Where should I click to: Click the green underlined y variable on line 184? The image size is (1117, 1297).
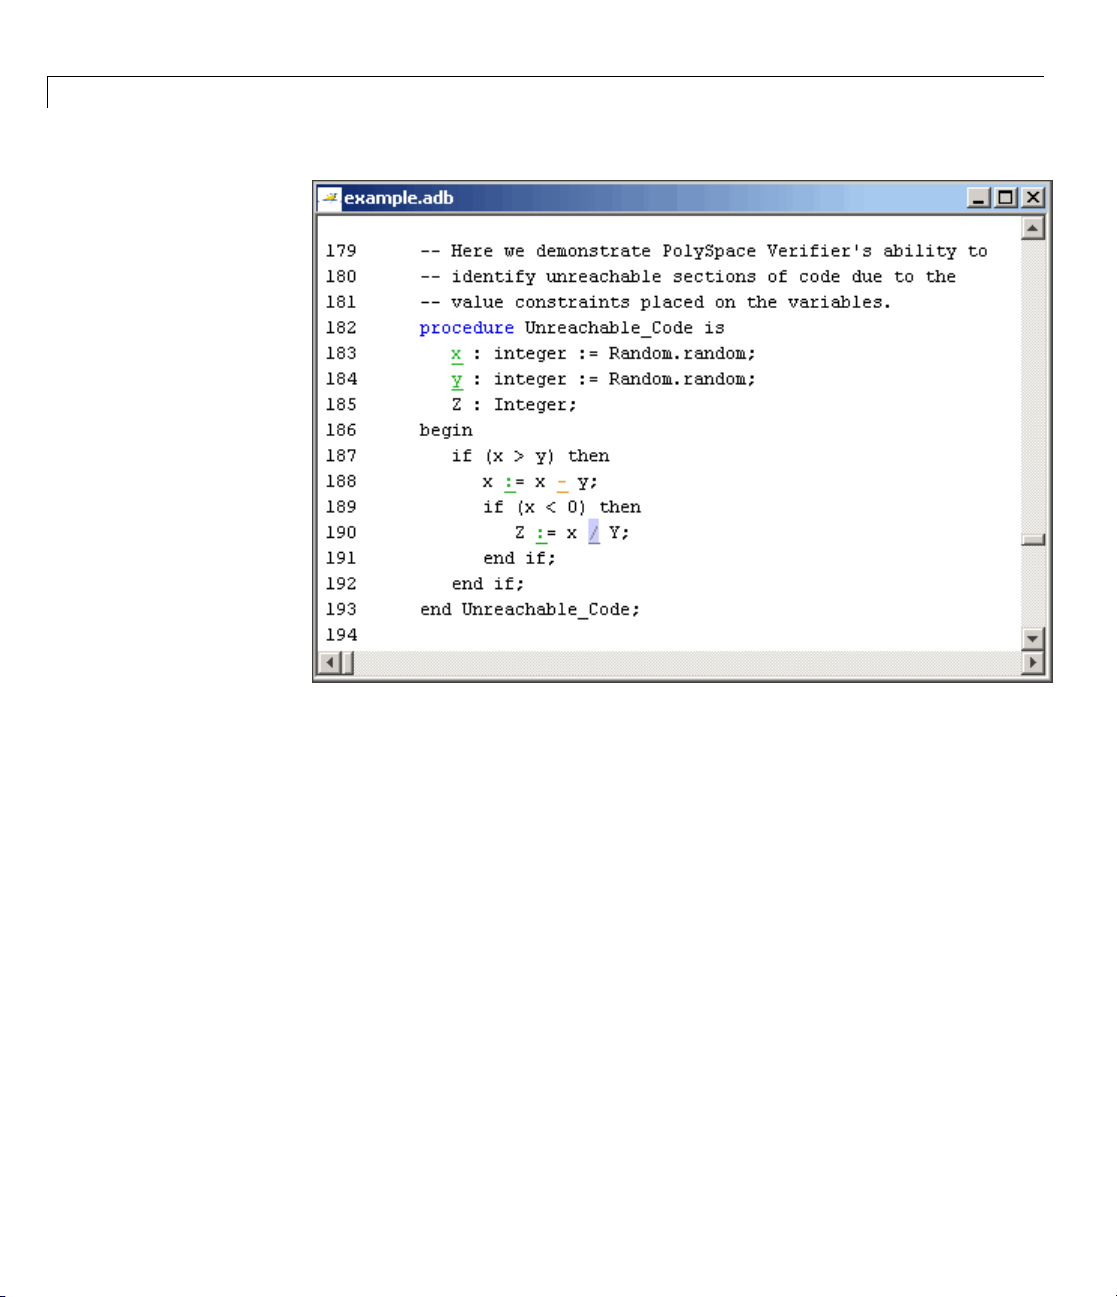click(456, 380)
